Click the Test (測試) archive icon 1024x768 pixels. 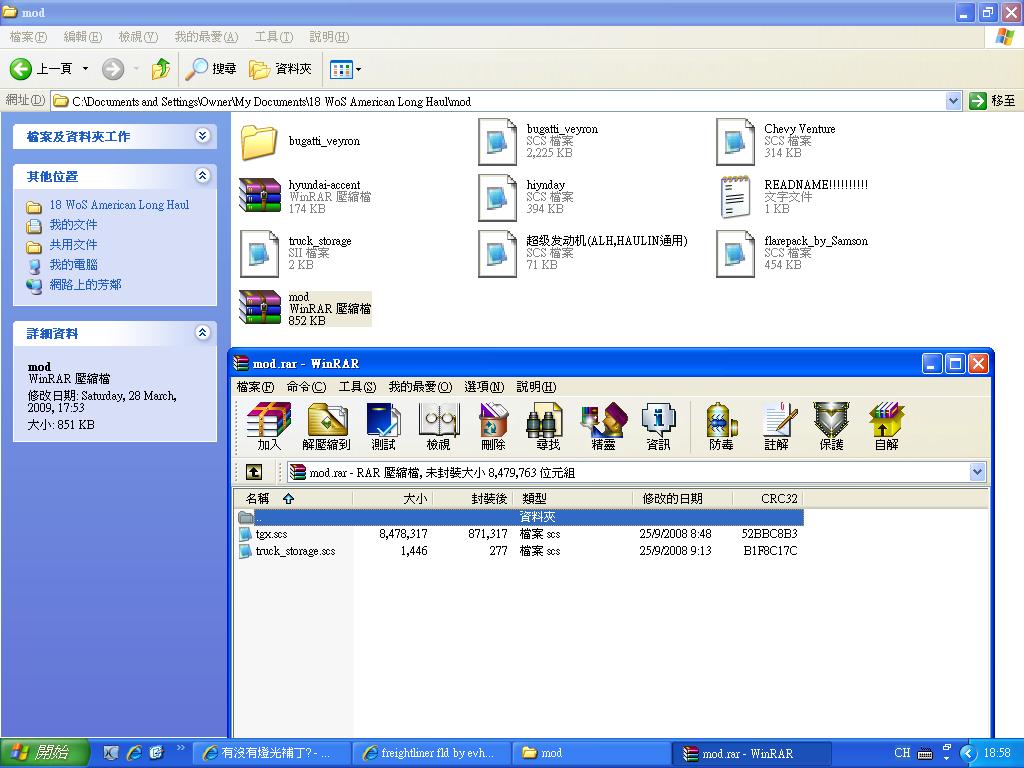click(383, 425)
